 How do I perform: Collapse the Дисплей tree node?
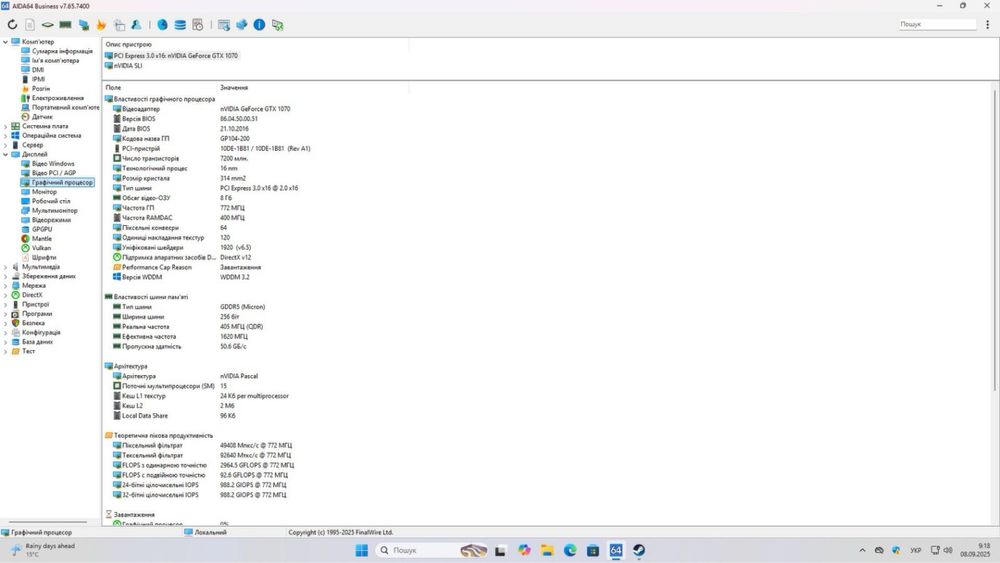pos(6,154)
